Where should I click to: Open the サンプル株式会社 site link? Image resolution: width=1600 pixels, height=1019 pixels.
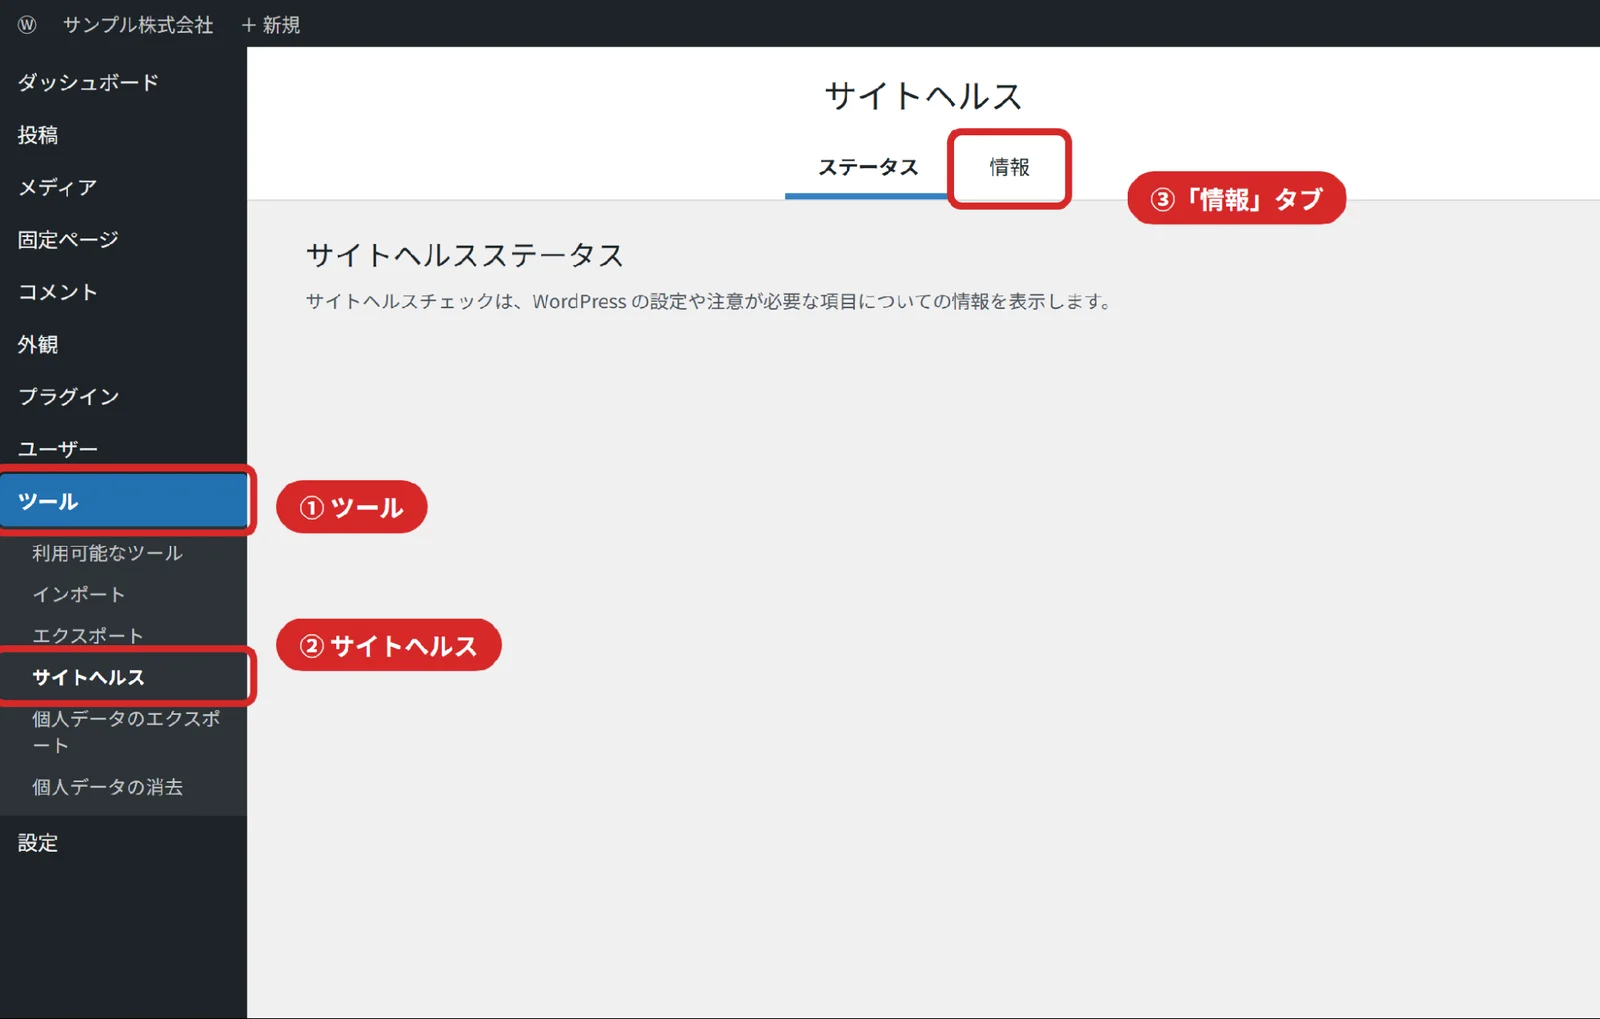click(x=138, y=24)
